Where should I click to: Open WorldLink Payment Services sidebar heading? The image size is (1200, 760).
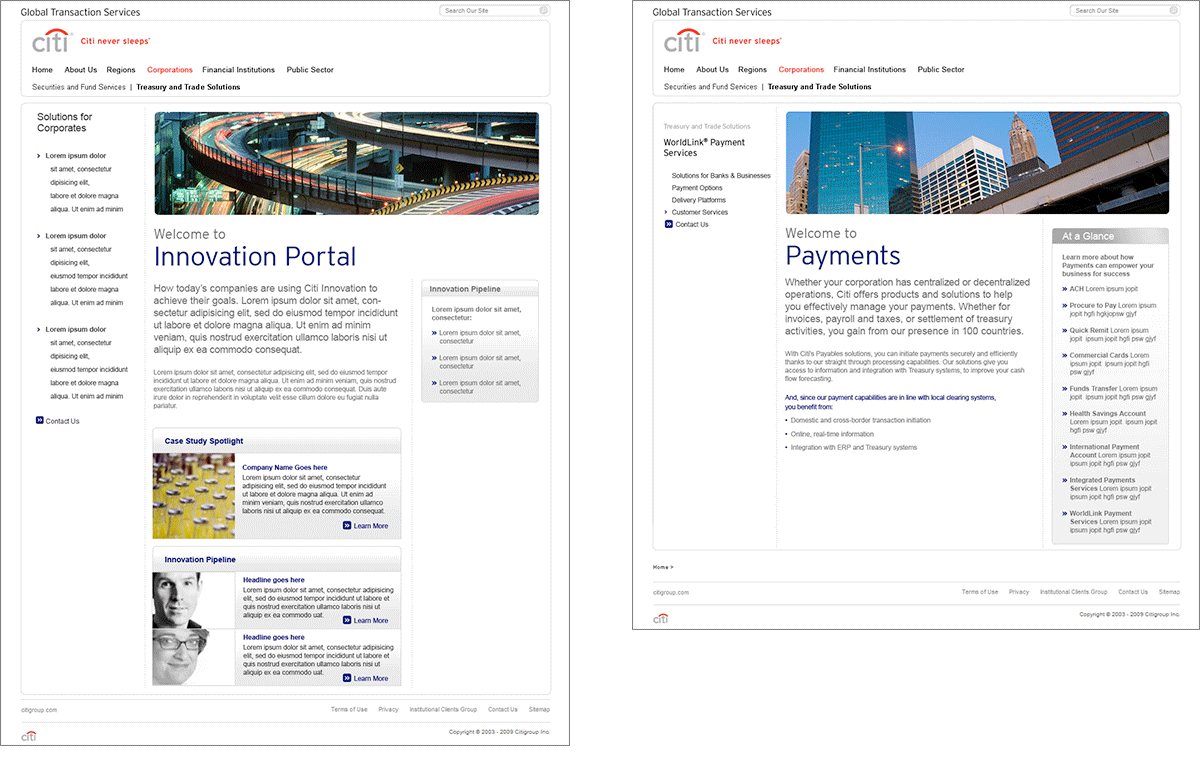pyautogui.click(x=704, y=147)
